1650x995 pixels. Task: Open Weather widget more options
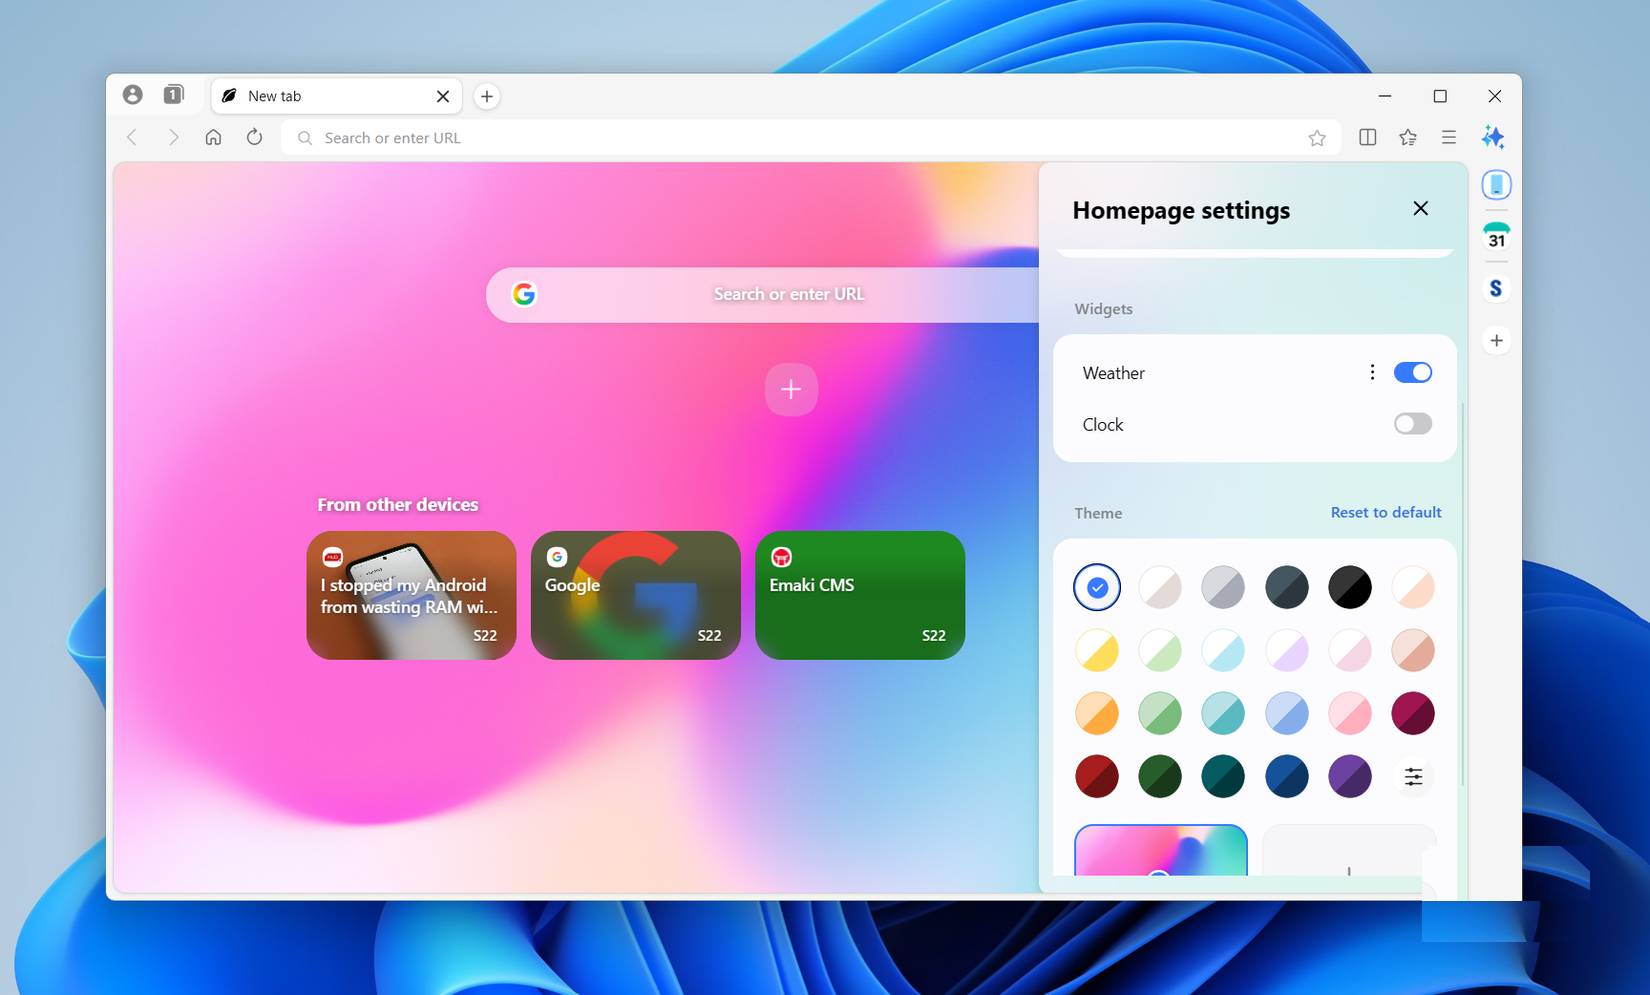point(1372,372)
